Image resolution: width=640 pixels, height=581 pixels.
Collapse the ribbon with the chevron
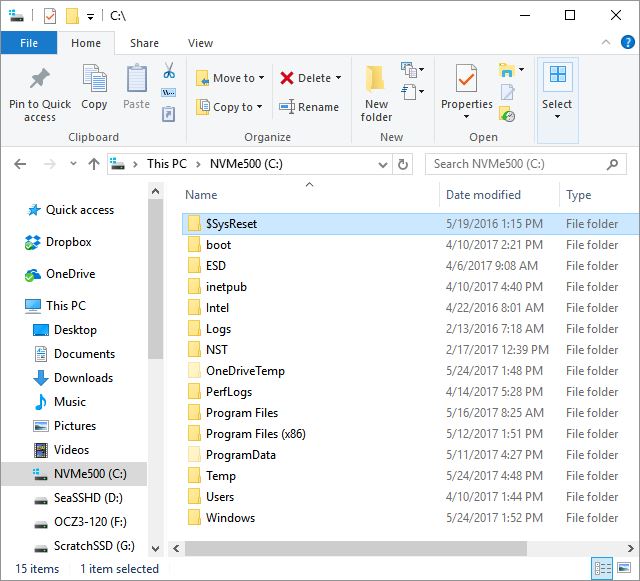point(606,42)
